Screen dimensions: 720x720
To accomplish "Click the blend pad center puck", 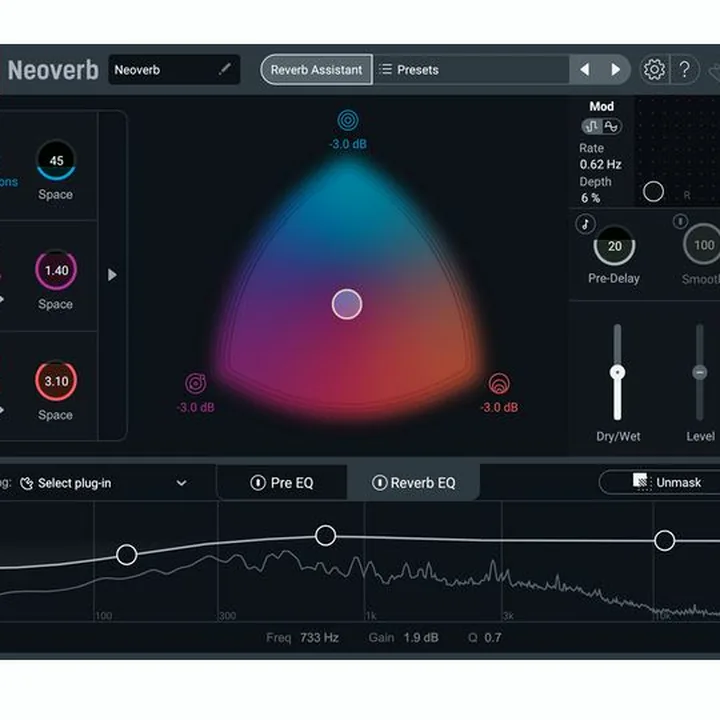I will [347, 304].
